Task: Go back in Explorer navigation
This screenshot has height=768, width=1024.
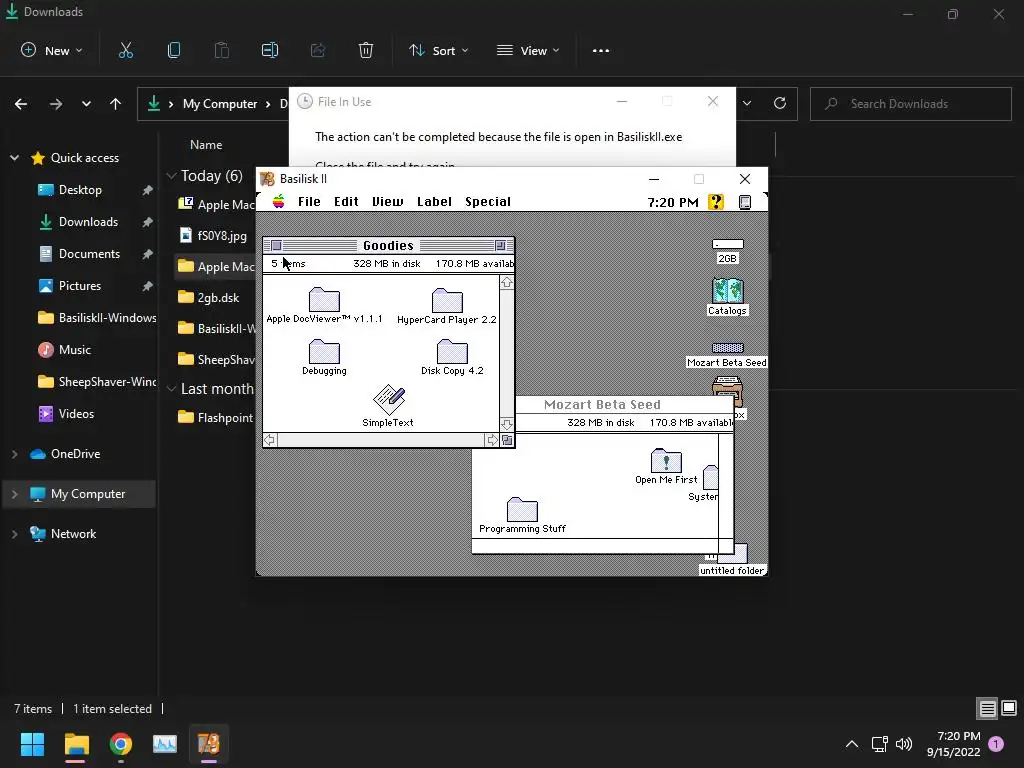Action: click(x=21, y=104)
